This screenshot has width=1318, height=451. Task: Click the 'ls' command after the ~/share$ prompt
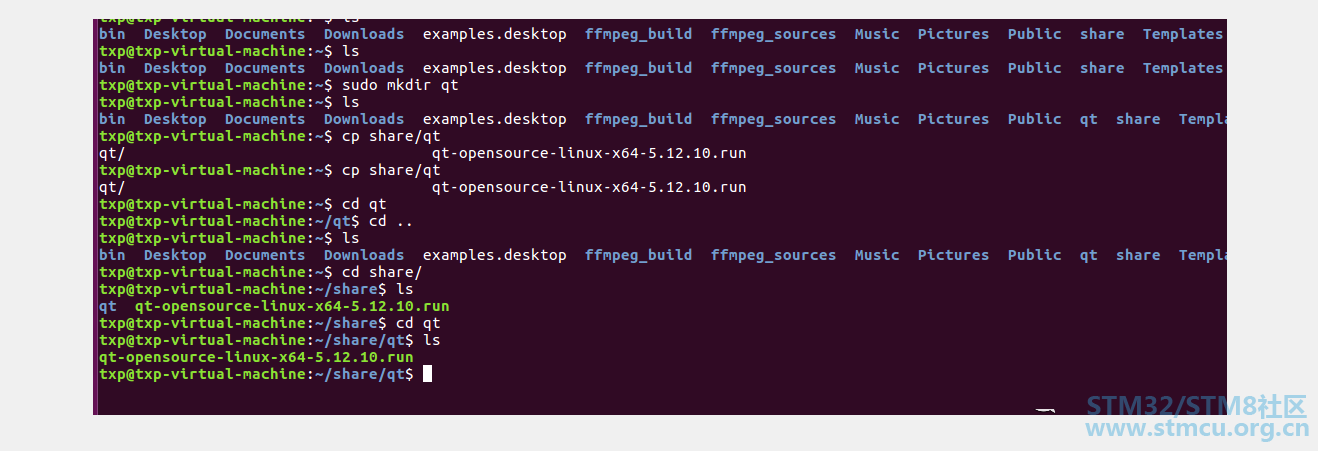tap(405, 289)
